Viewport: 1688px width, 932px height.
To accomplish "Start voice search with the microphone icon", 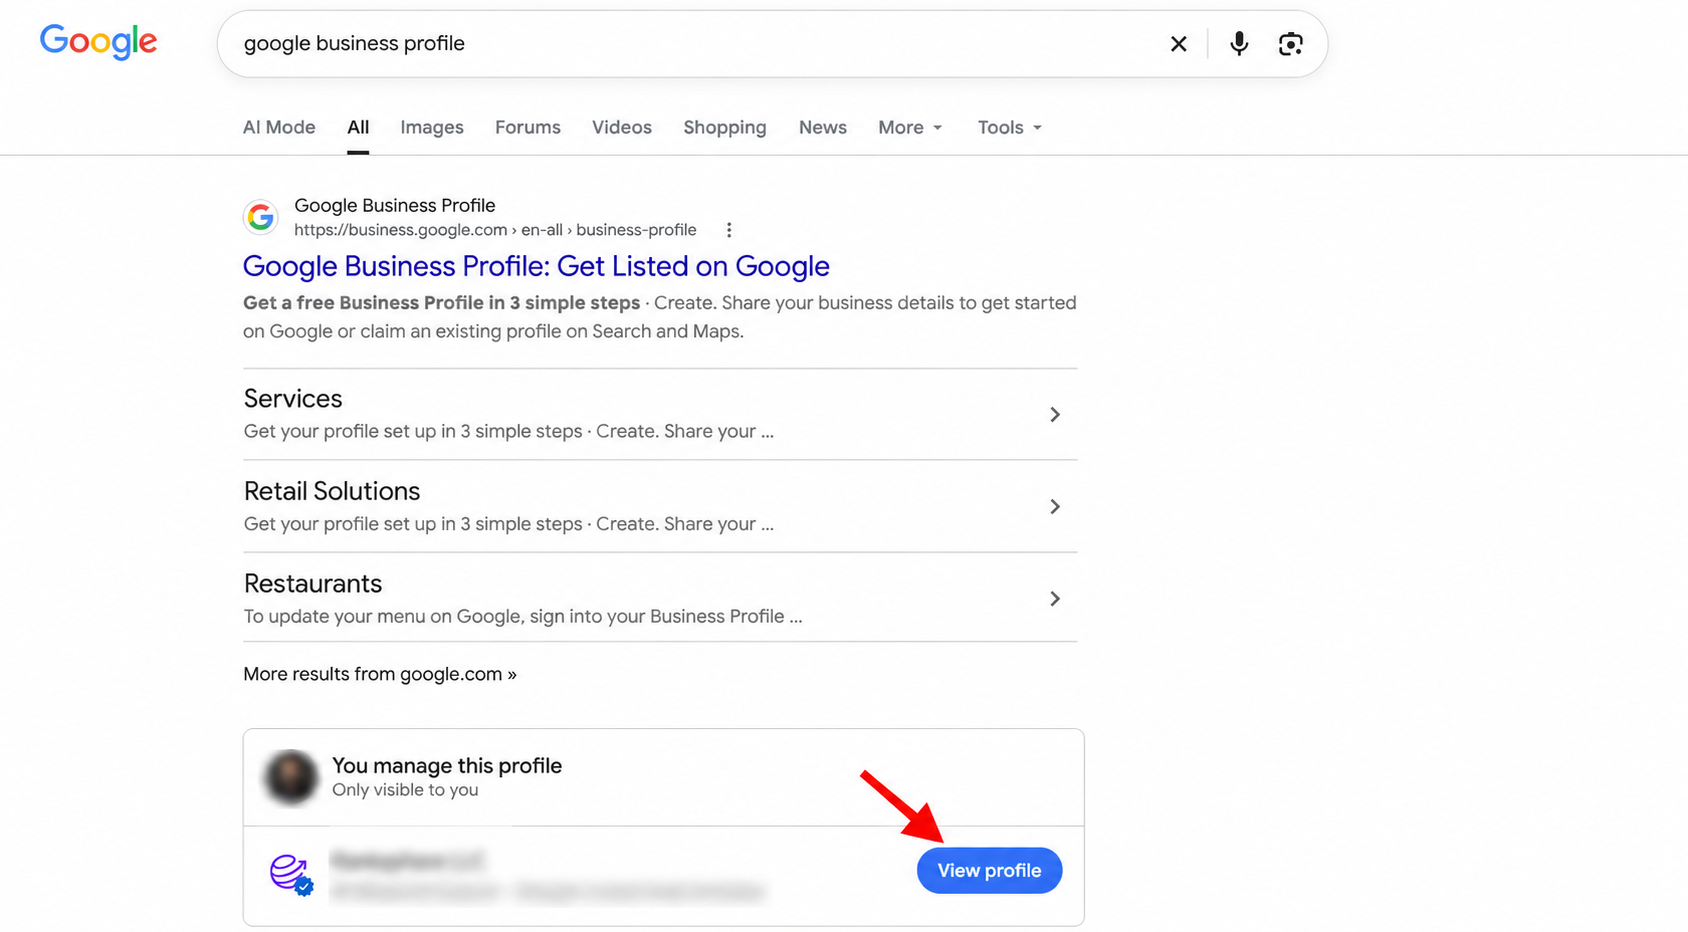I will tap(1239, 44).
